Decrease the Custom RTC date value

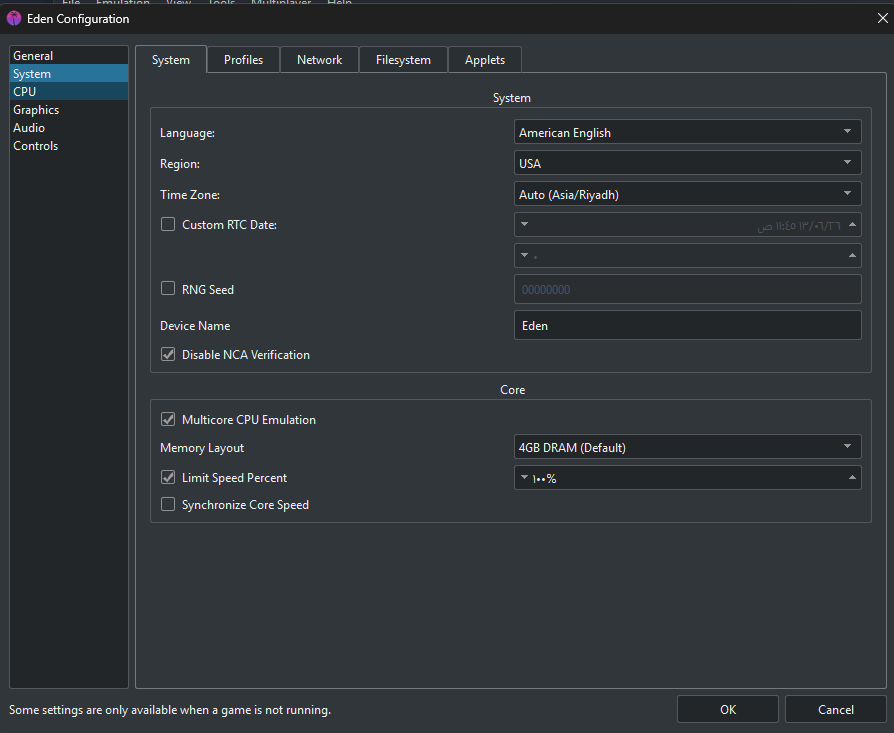524,224
